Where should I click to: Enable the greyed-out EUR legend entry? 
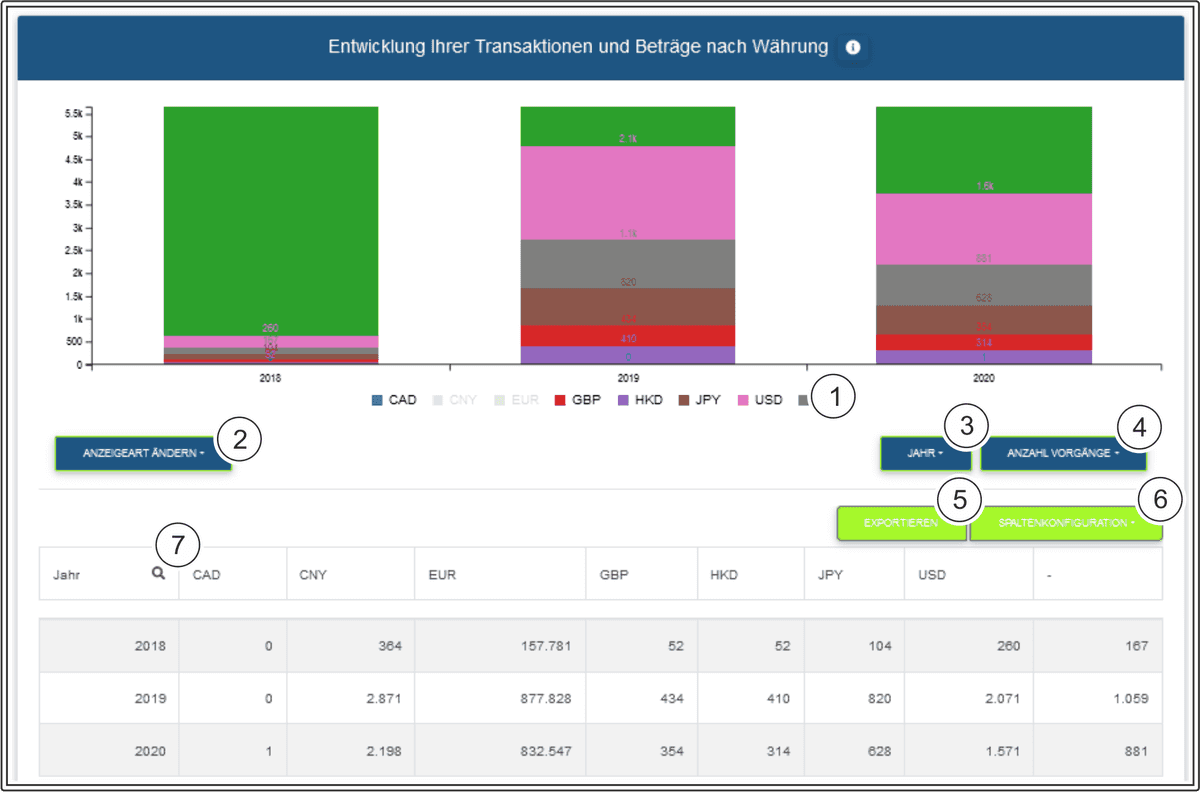click(x=516, y=401)
